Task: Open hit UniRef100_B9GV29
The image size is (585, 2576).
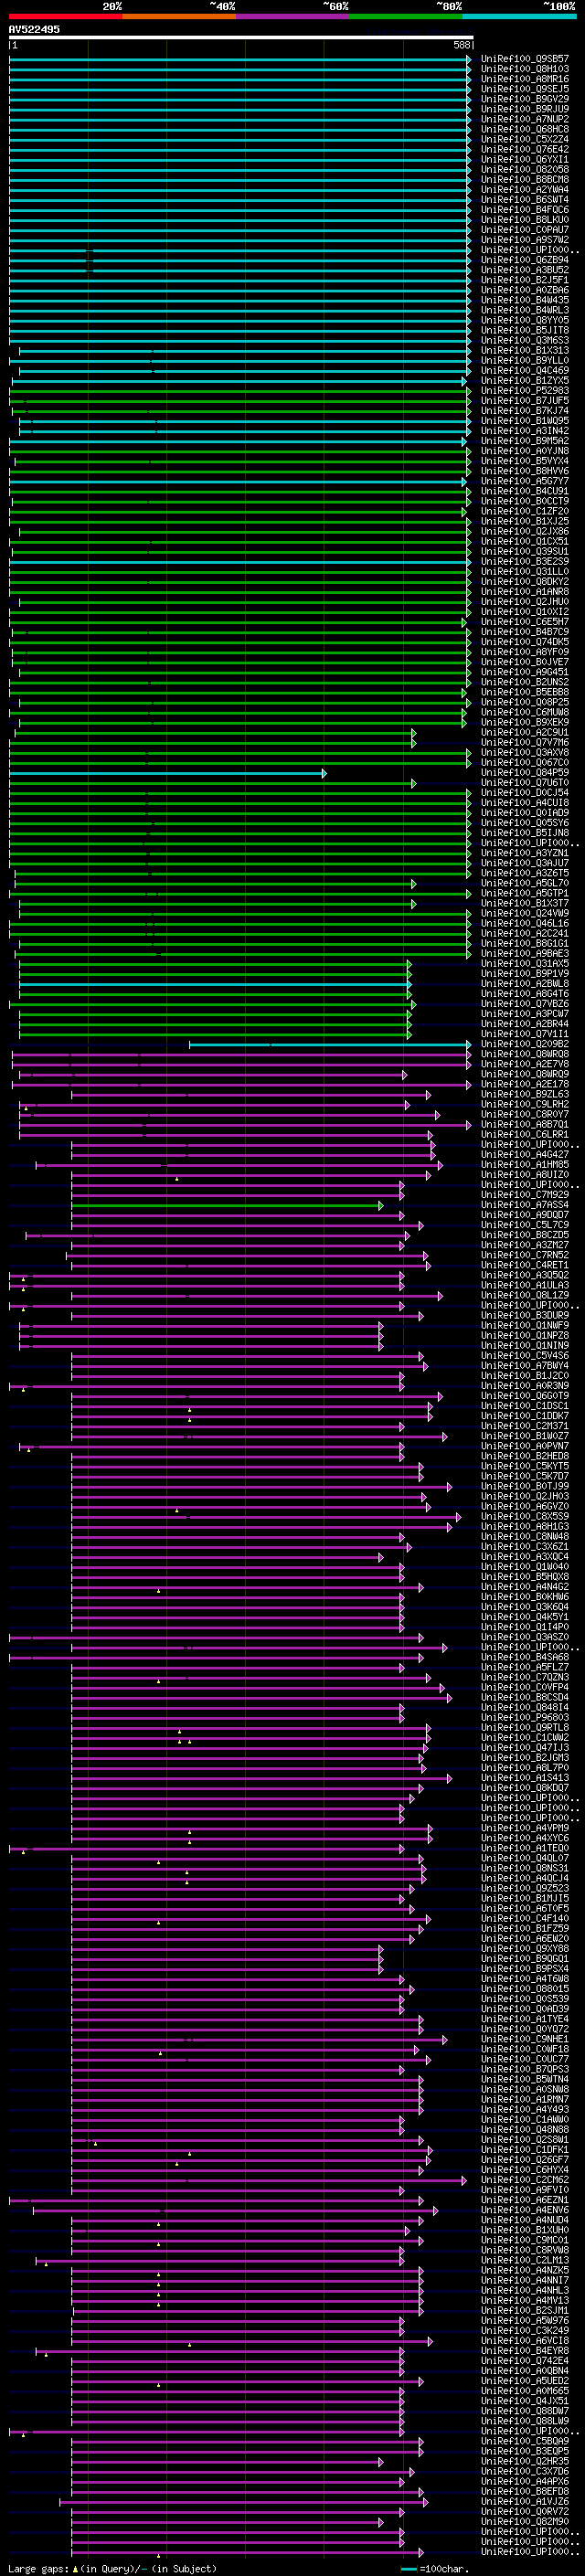Action: point(525,99)
